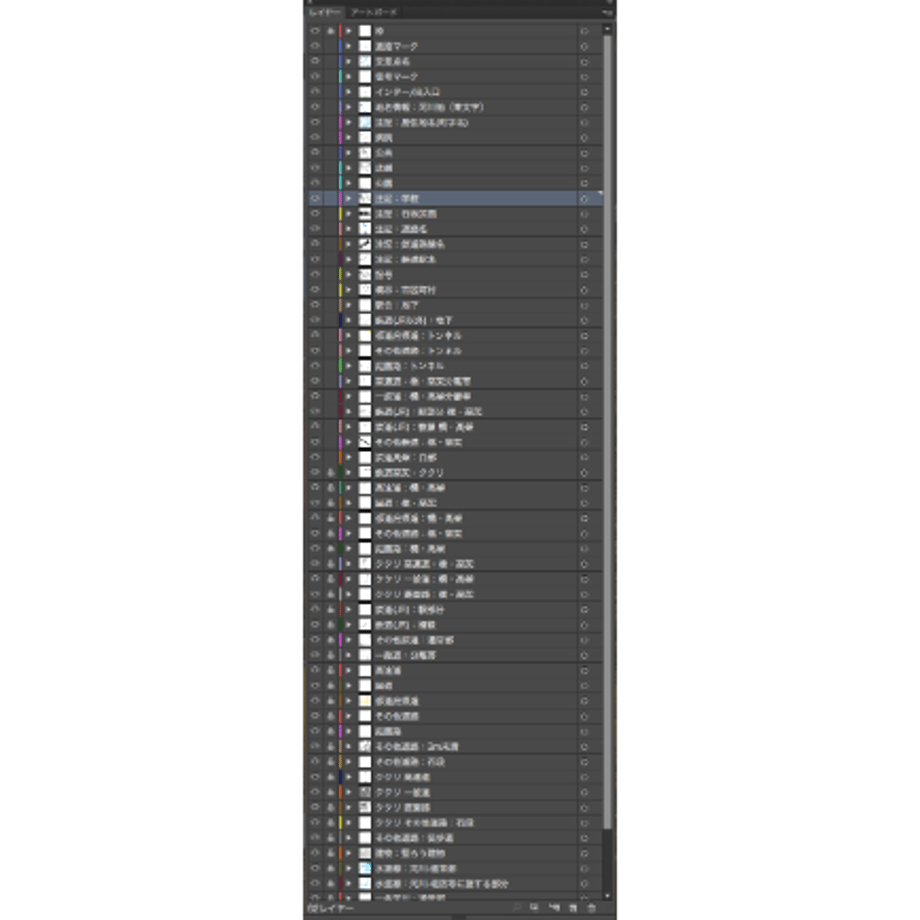Click layer list scrollbar down arrow

607,896
